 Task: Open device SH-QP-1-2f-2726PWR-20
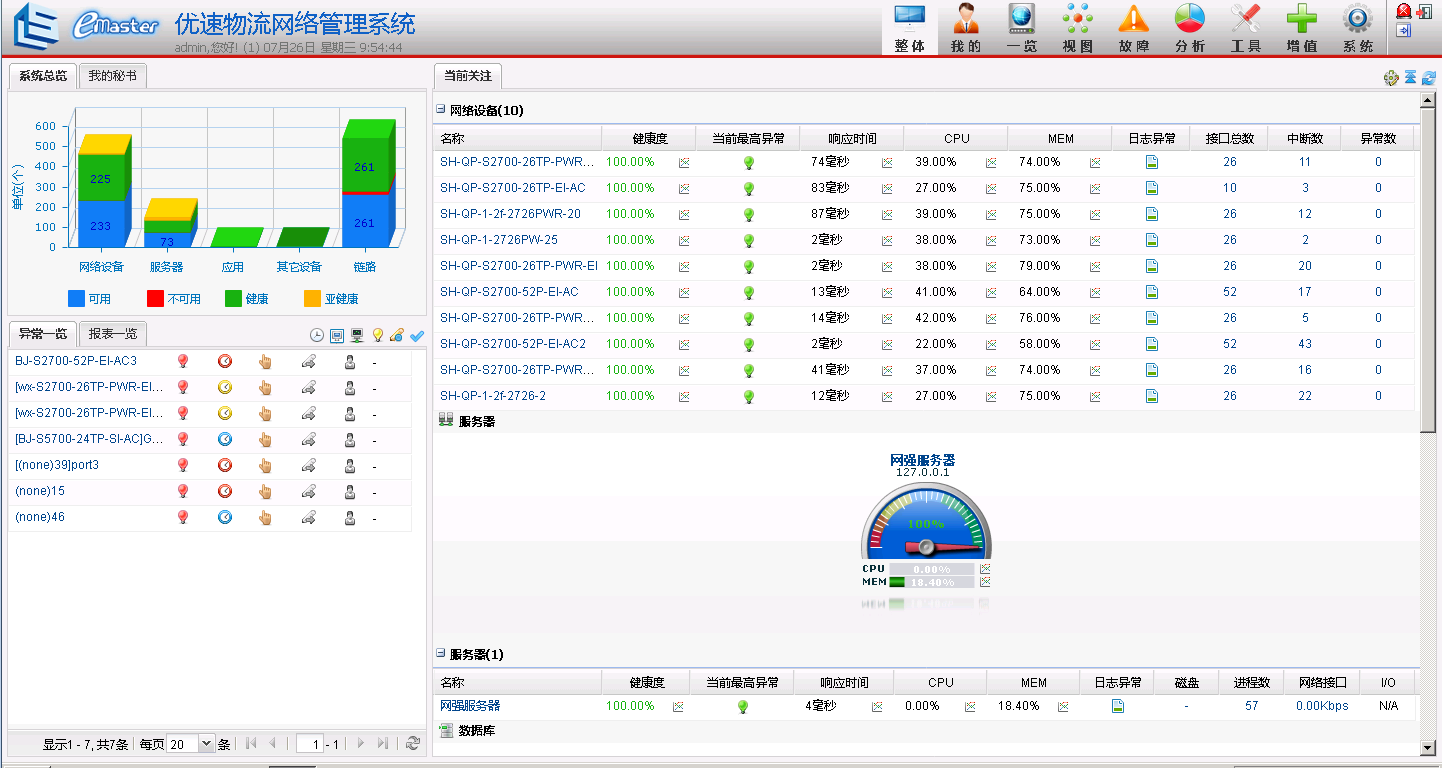510,214
